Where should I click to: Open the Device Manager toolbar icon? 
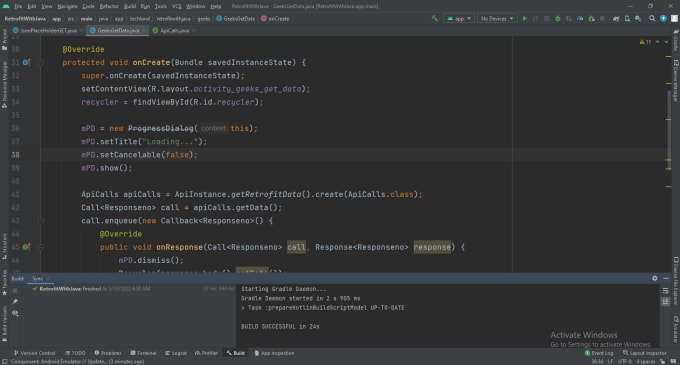(x=627, y=19)
